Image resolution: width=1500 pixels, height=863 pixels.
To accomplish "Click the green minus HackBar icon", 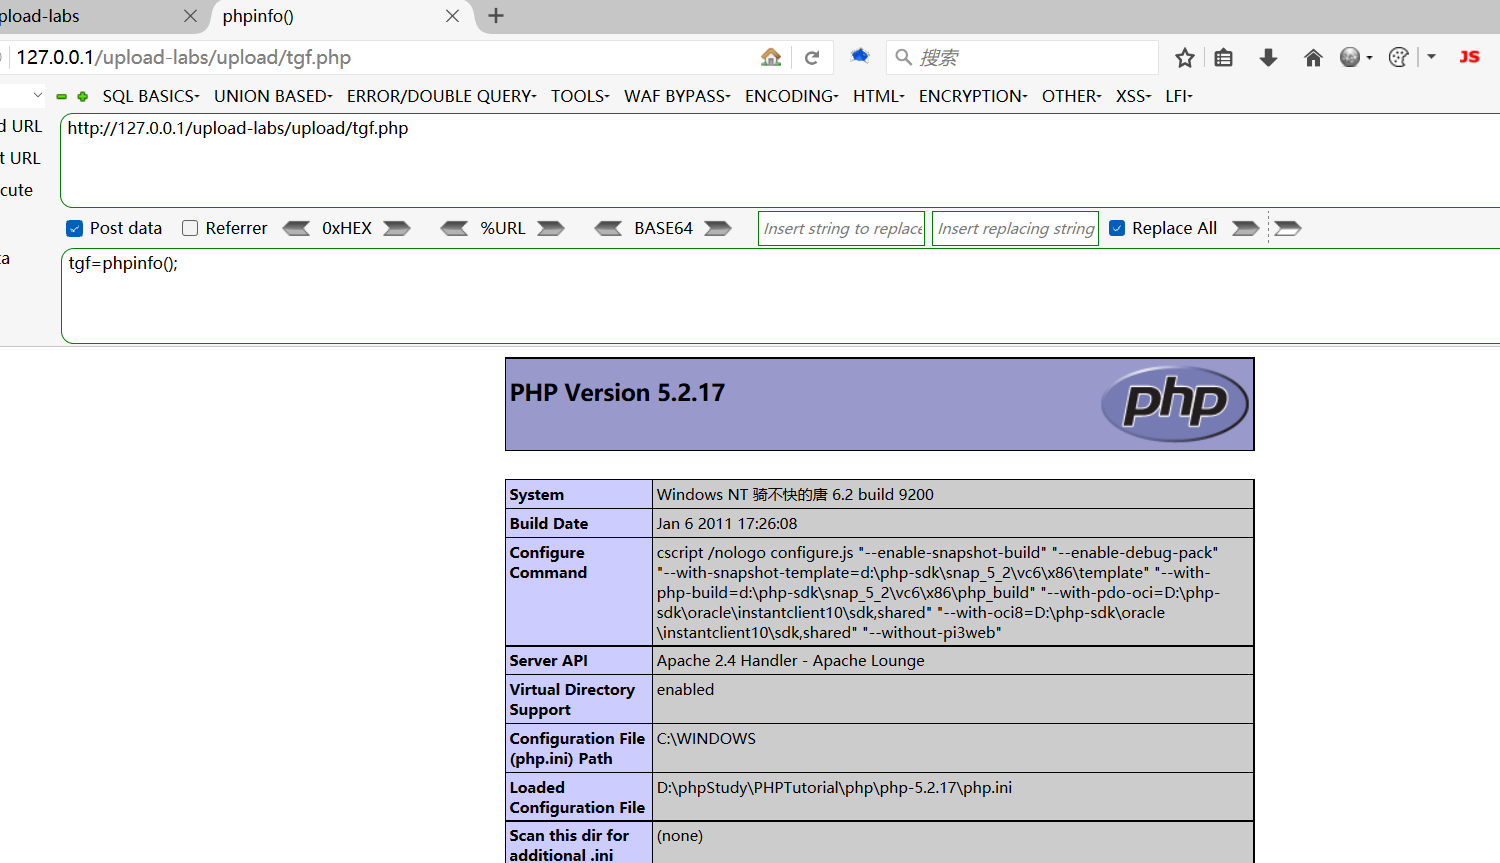I will pyautogui.click(x=62, y=97).
